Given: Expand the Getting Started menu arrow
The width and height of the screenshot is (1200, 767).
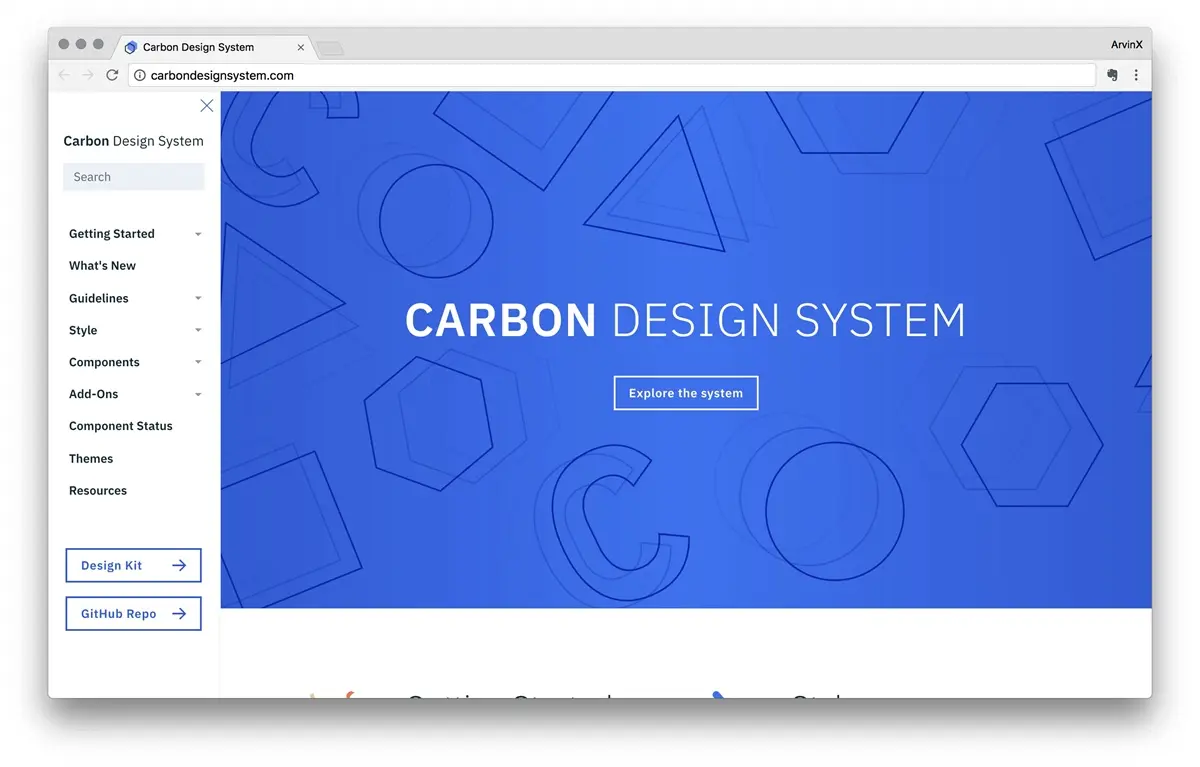Looking at the screenshot, I should click(x=198, y=234).
